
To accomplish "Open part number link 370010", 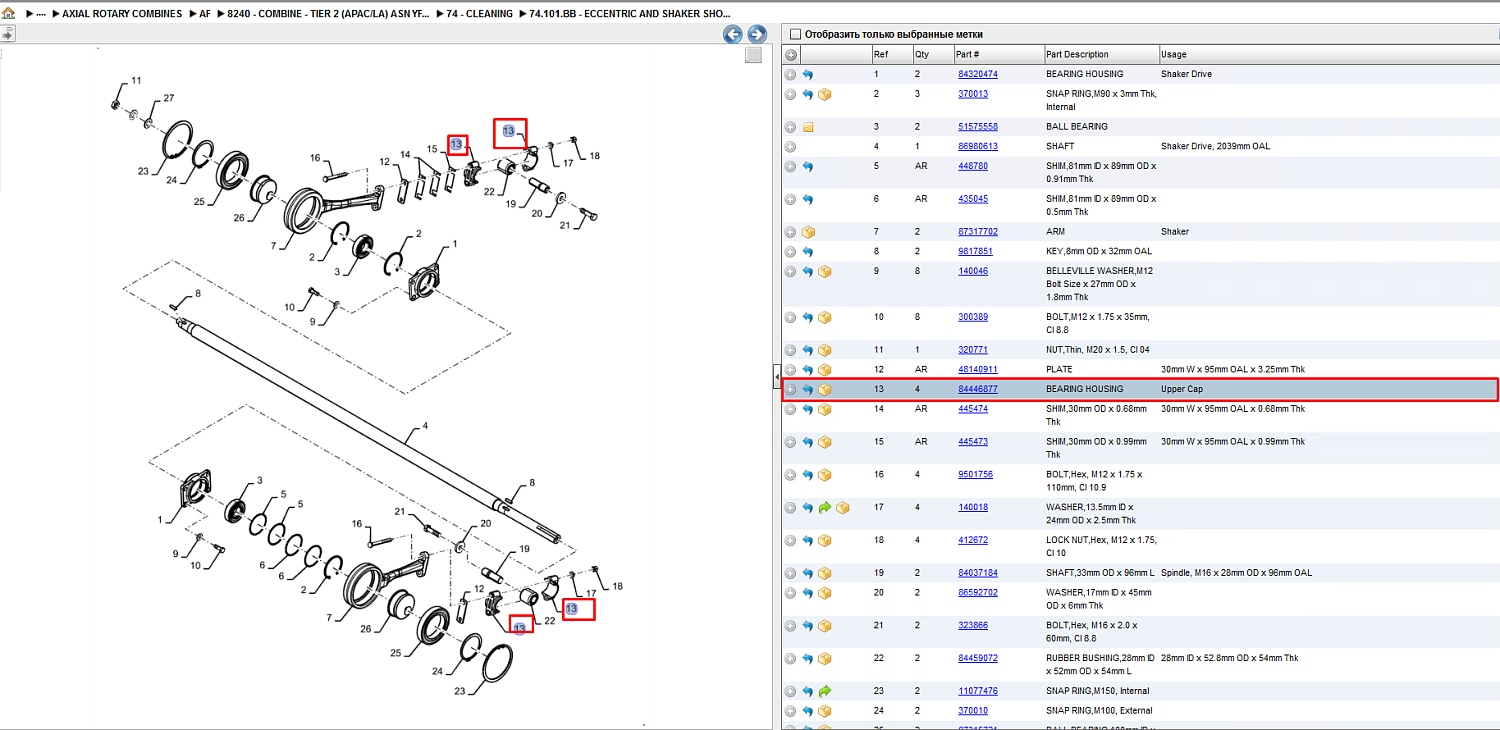I will pyautogui.click(x=973, y=711).
